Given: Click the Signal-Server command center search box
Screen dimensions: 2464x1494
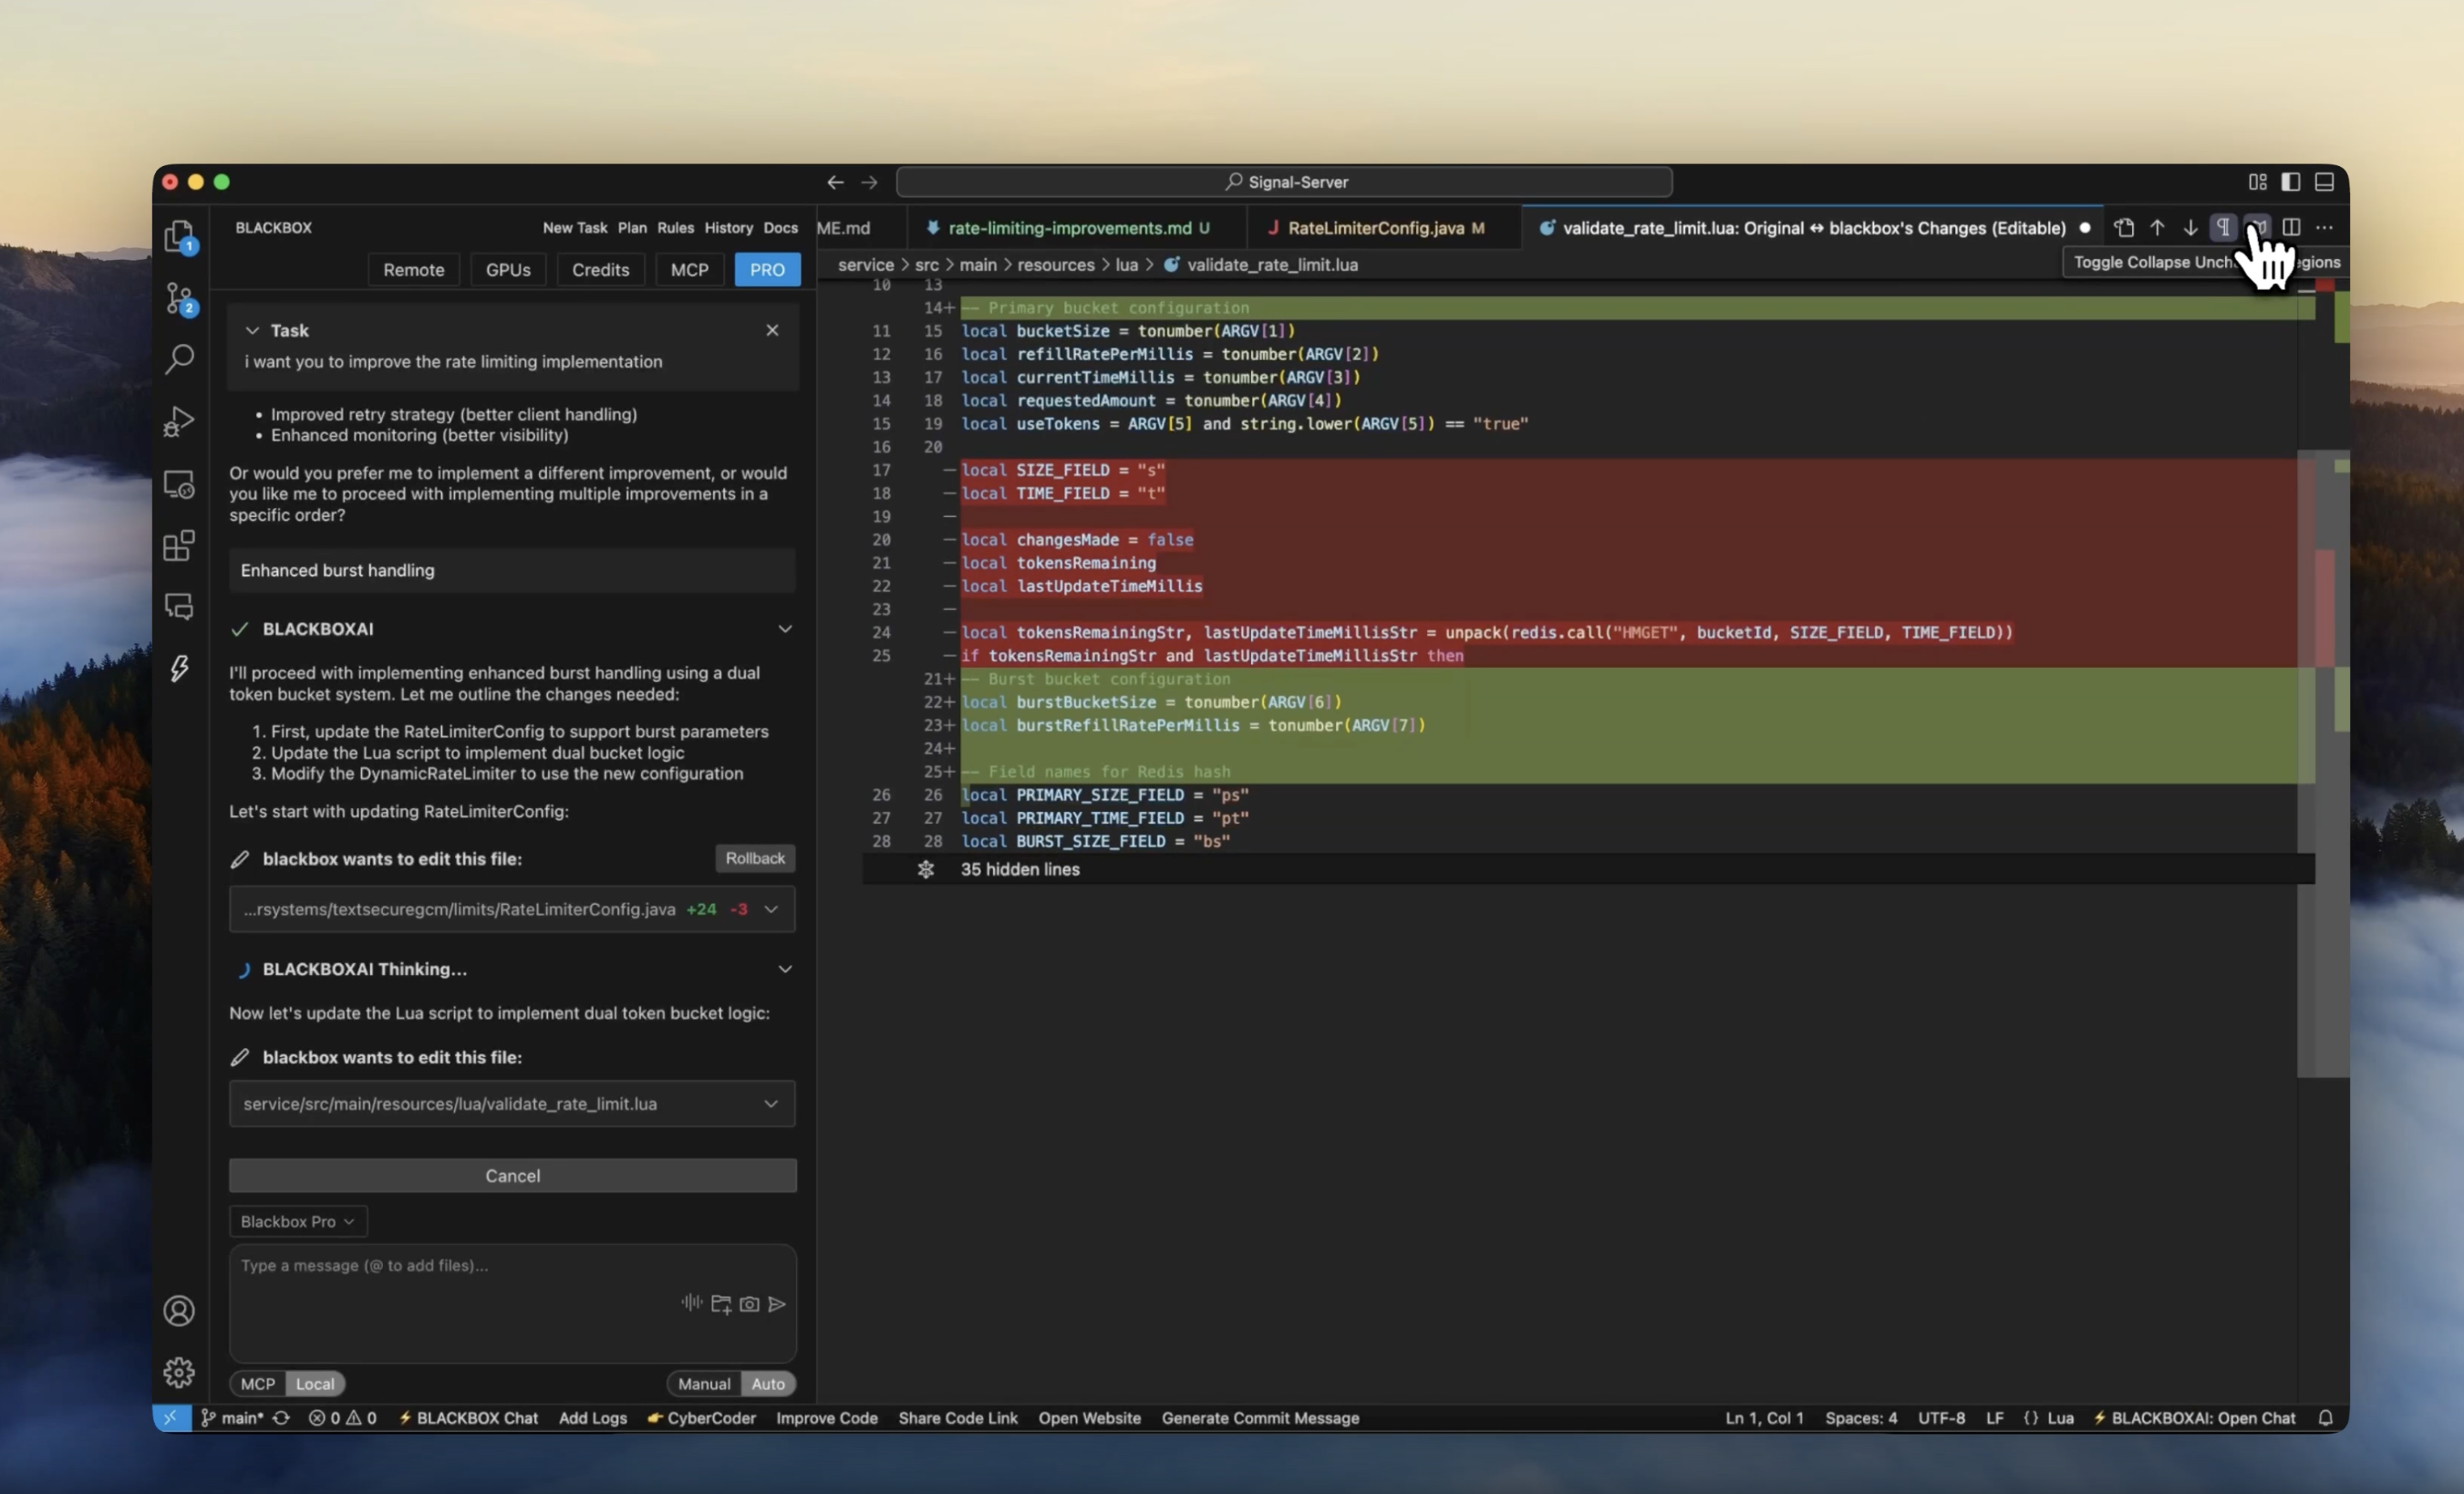Looking at the screenshot, I should click(1285, 182).
